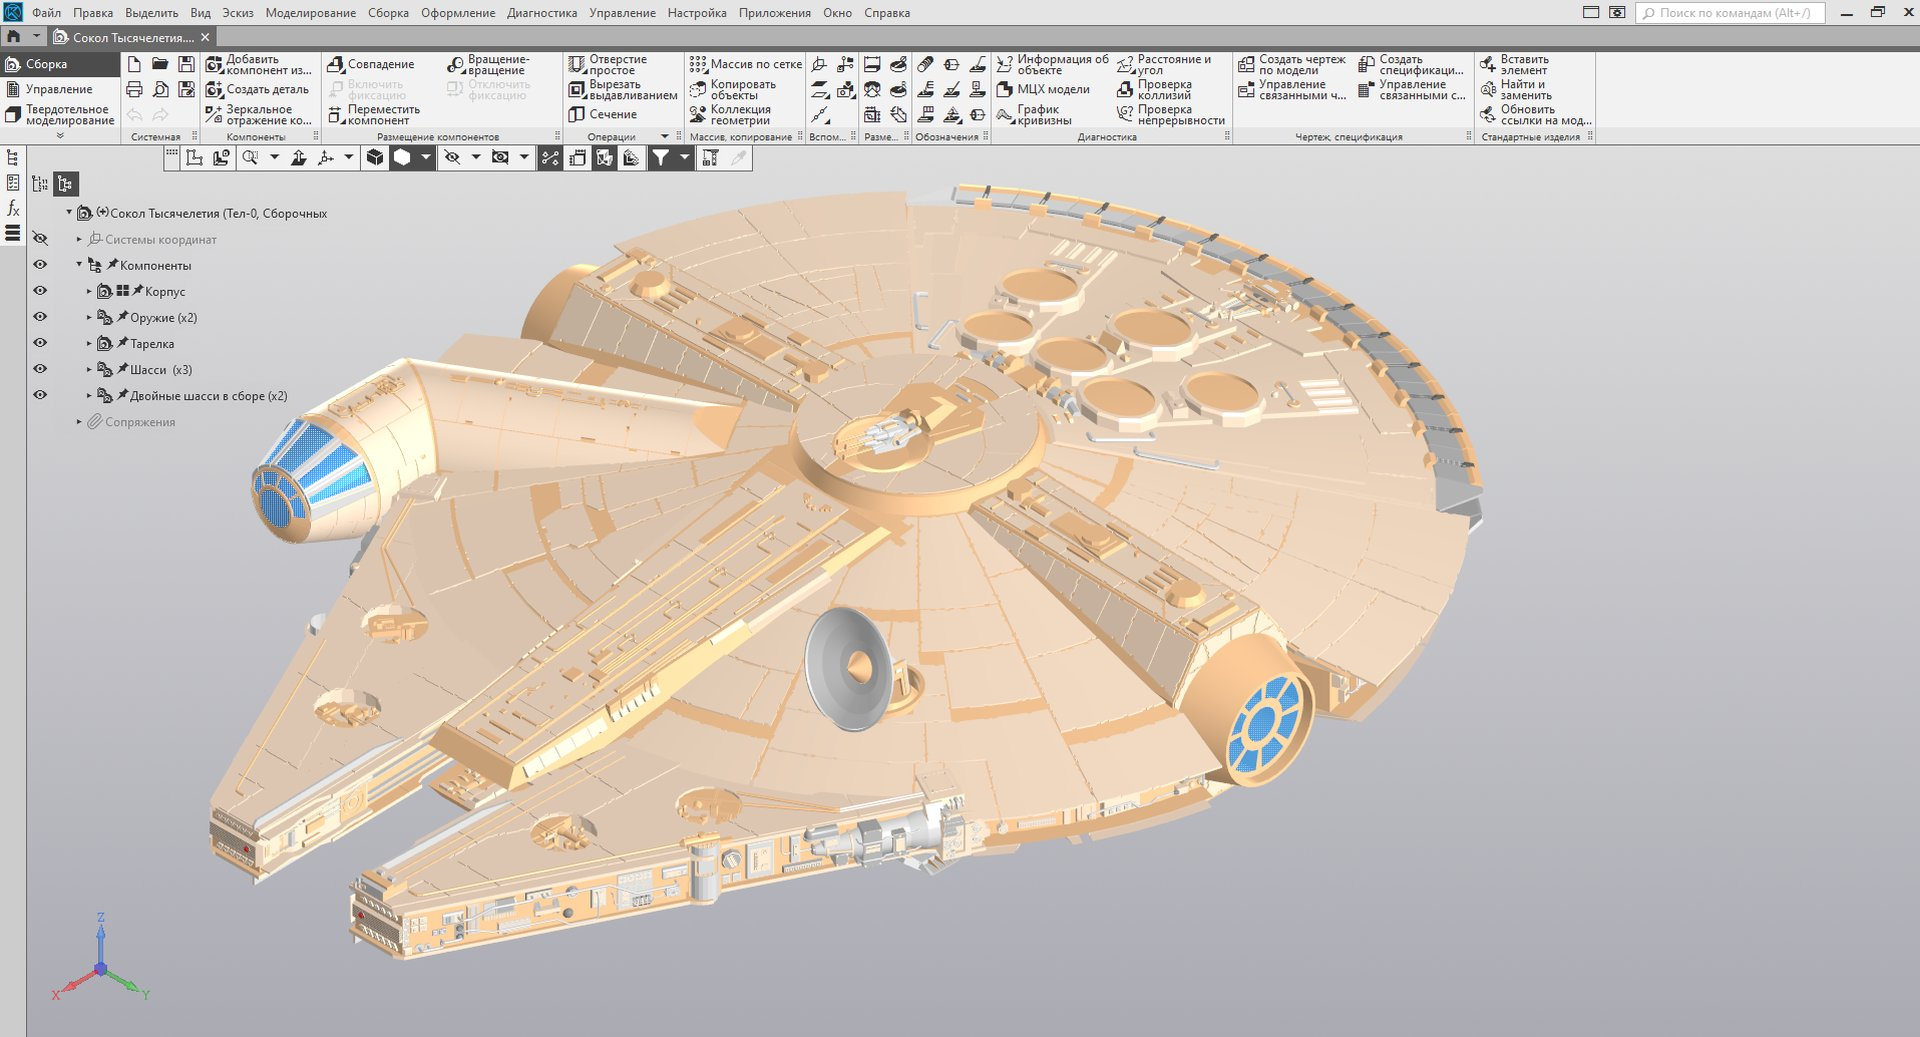Click the funnel filter icon in view toolbar
This screenshot has height=1037, width=1920.
660,158
